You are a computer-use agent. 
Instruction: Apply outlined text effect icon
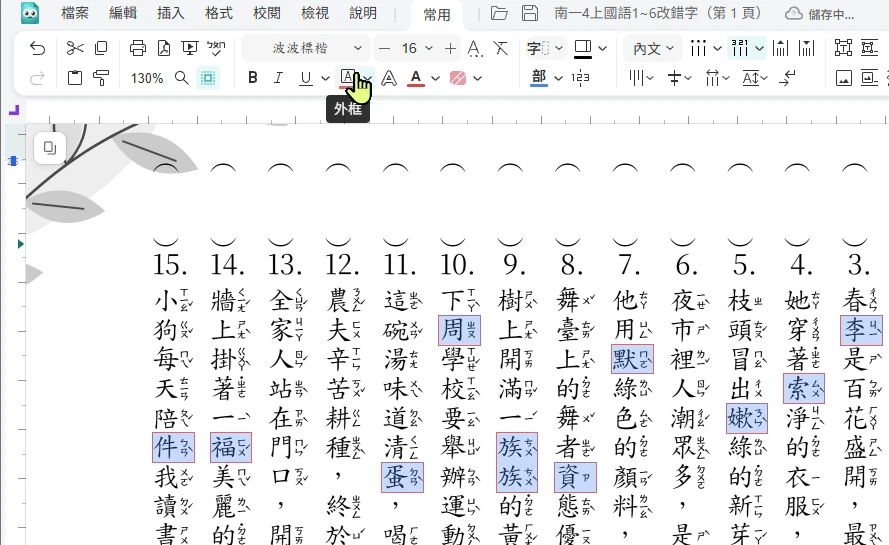point(388,78)
